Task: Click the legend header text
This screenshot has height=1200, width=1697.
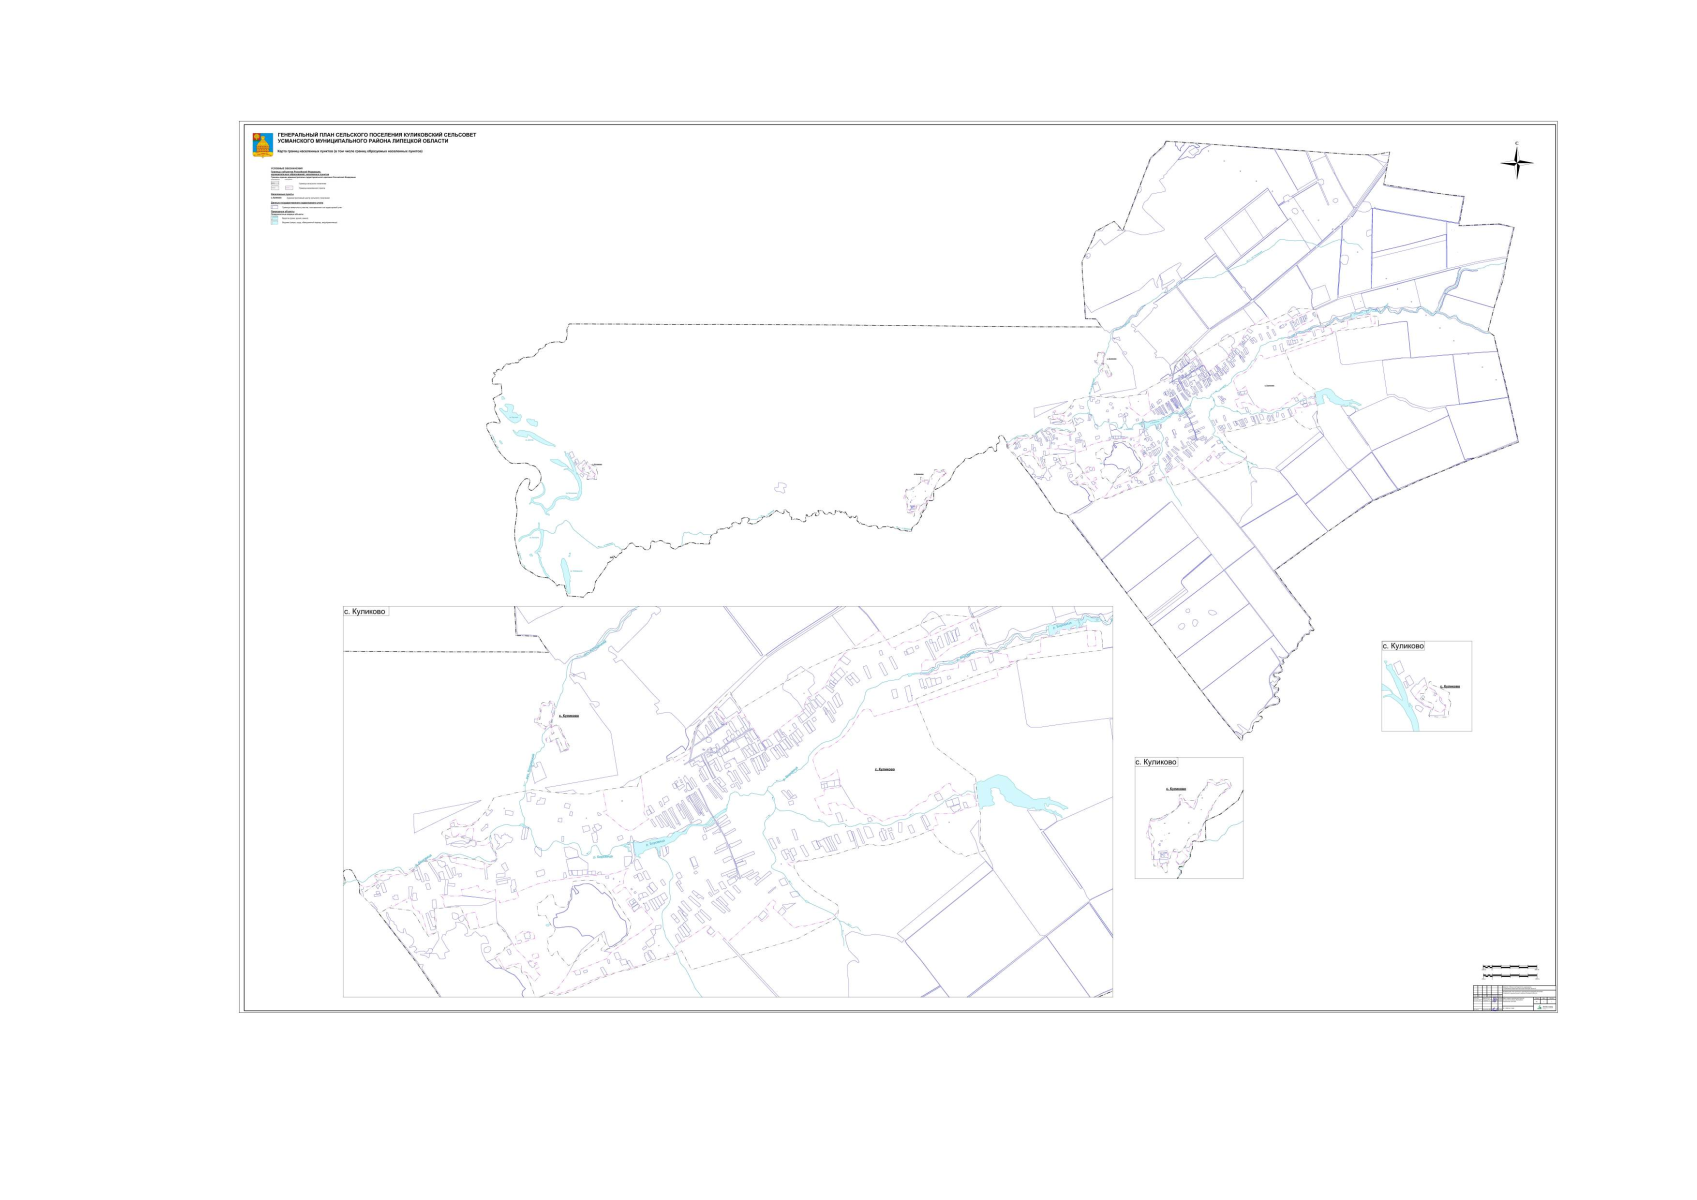Action: [x=286, y=168]
